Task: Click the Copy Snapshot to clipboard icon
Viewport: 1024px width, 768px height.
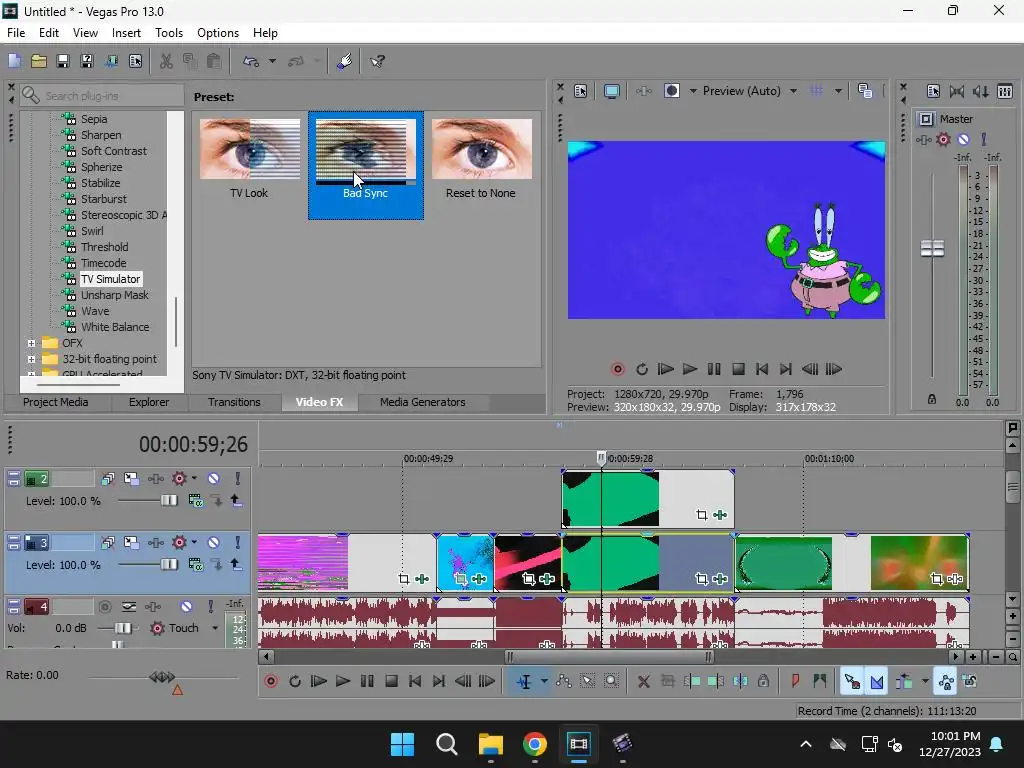Action: pyautogui.click(x=865, y=91)
